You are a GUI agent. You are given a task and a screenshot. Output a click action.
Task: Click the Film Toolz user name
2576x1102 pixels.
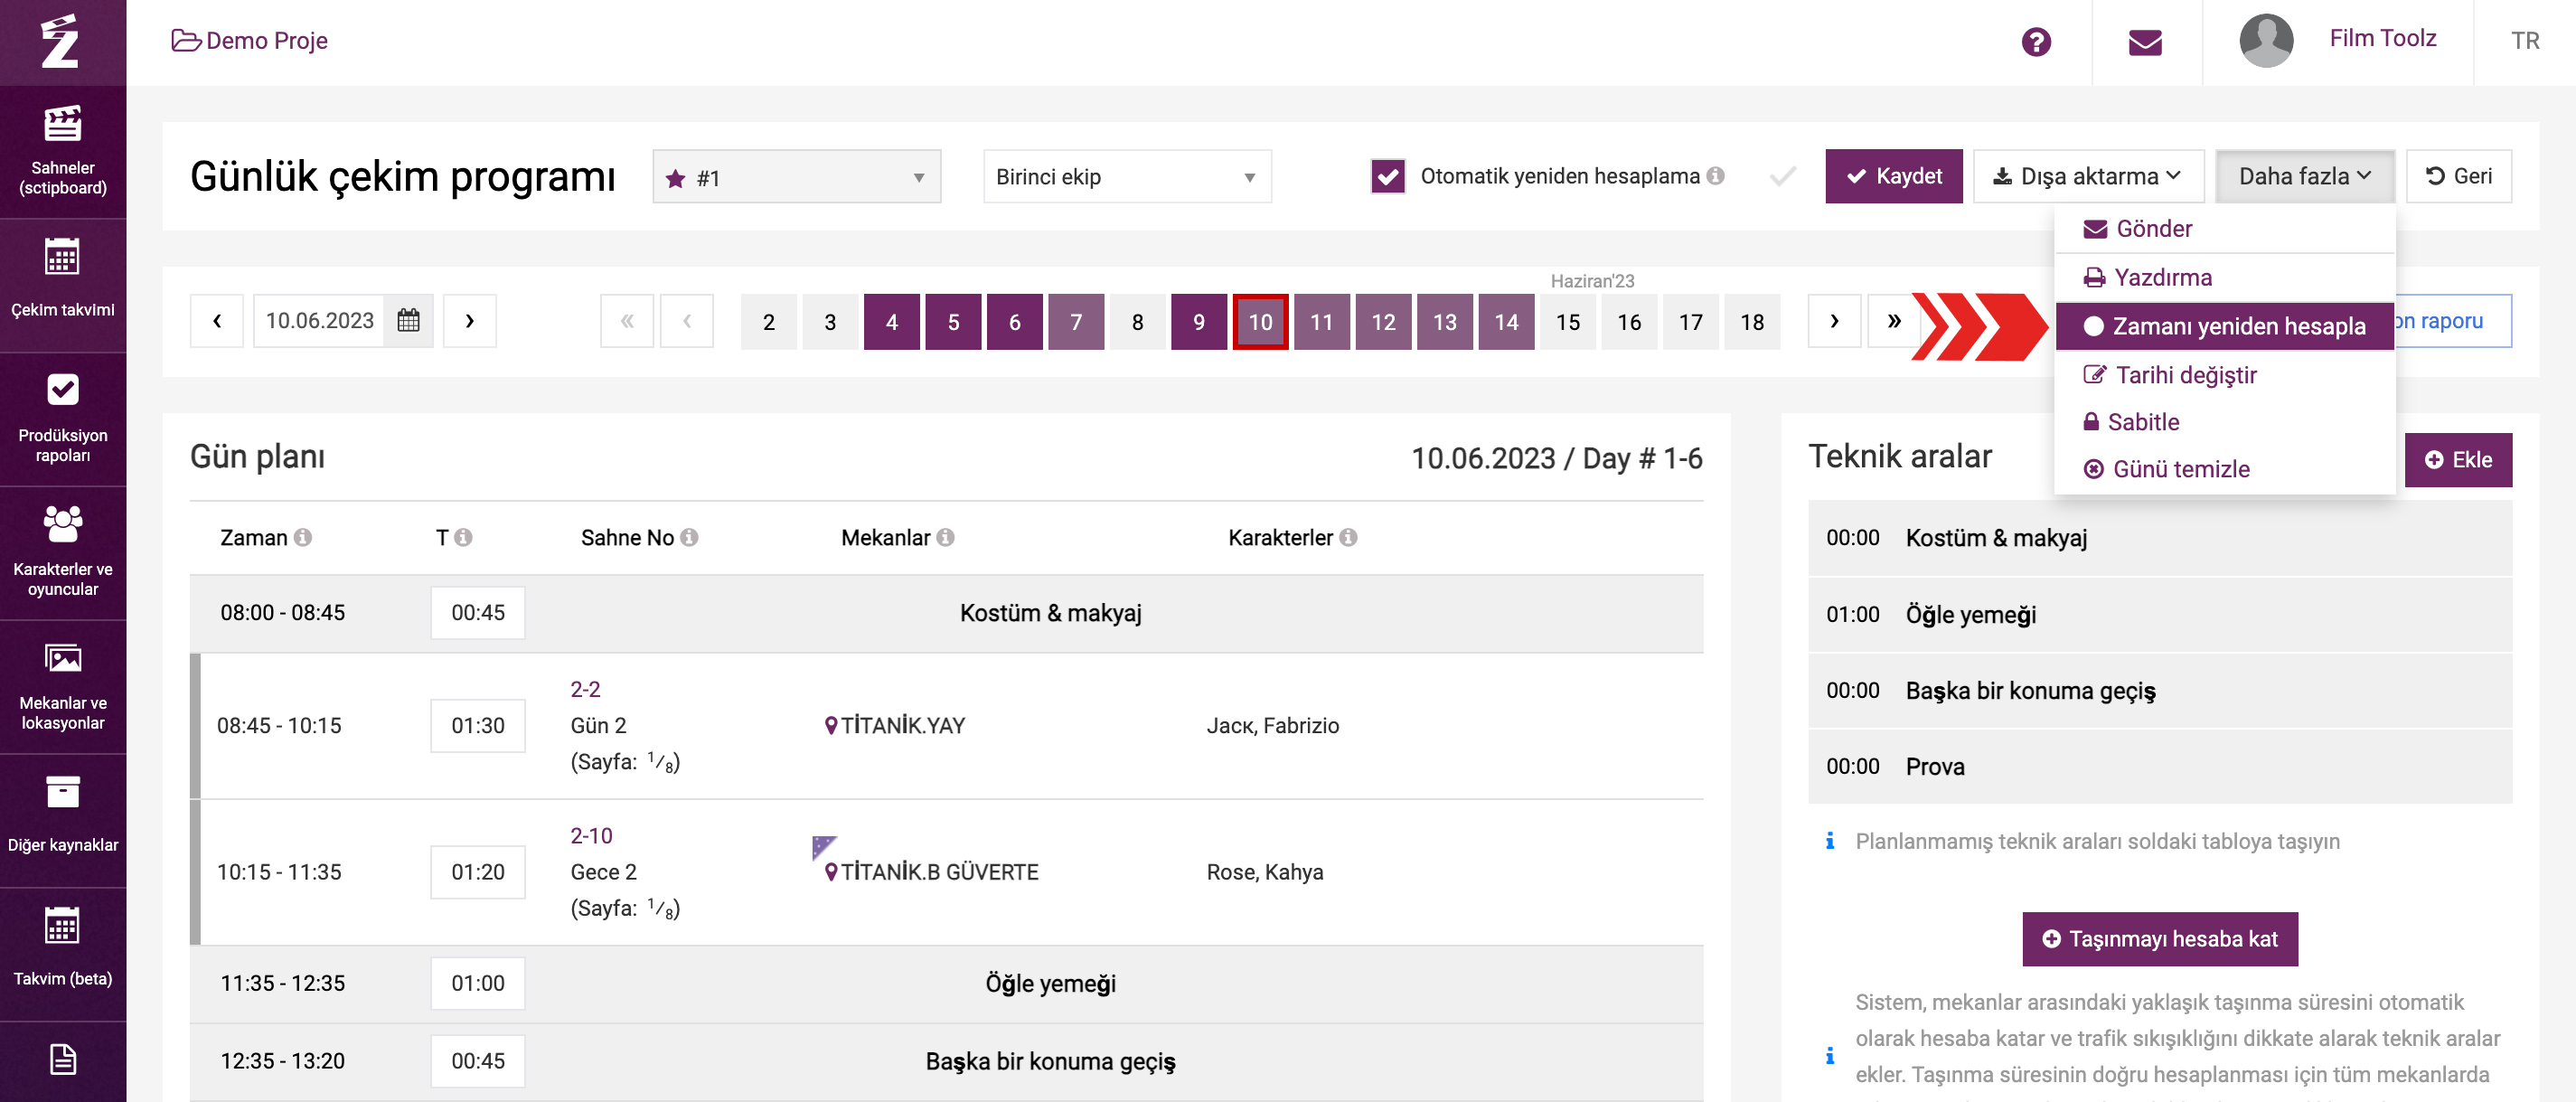click(x=2382, y=39)
